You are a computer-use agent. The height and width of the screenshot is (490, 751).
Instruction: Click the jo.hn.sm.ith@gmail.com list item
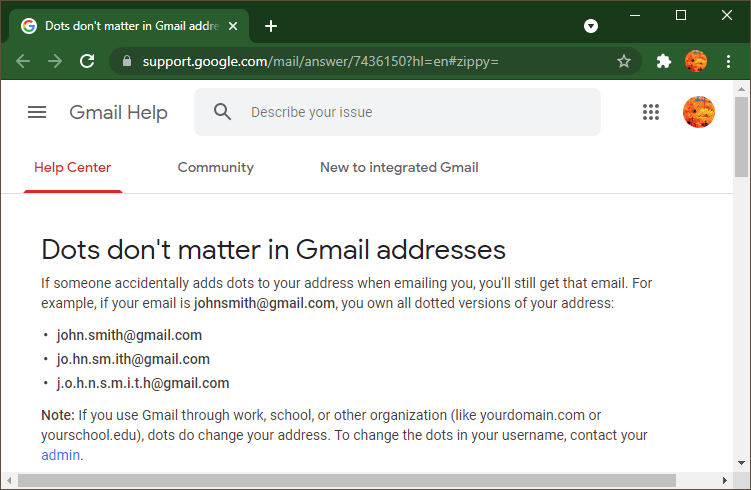click(x=133, y=359)
